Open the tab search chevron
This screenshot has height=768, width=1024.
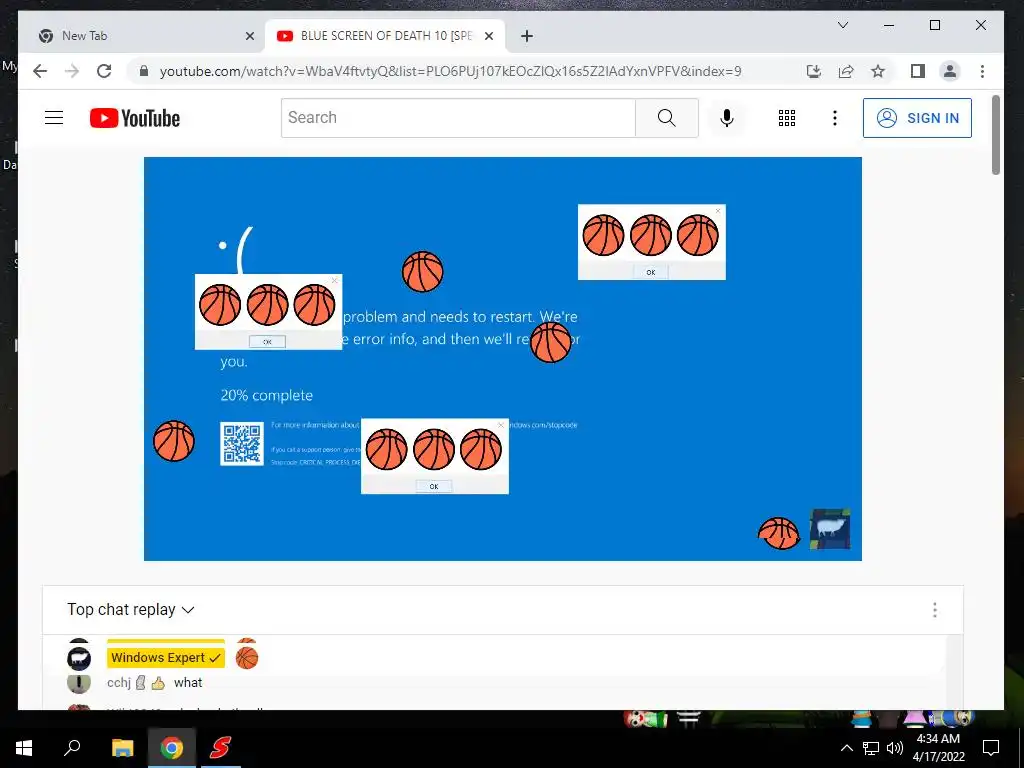coord(843,25)
